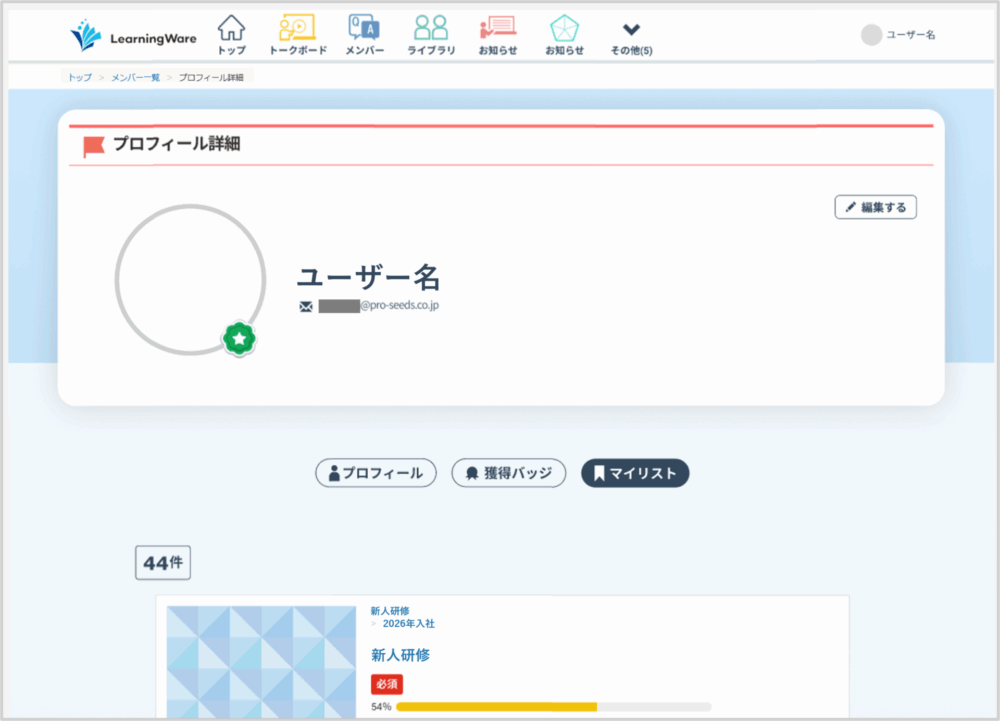1000x721 pixels.
Task: Follow the トップ breadcrumb link
Action: [x=79, y=77]
